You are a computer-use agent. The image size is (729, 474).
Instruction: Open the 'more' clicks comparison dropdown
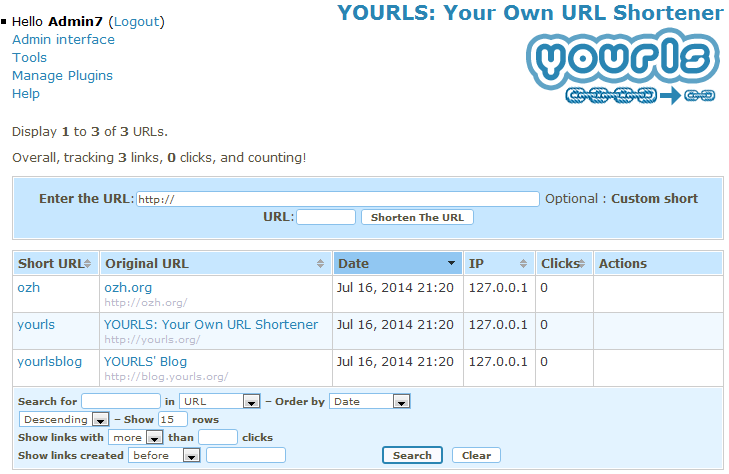(136, 437)
